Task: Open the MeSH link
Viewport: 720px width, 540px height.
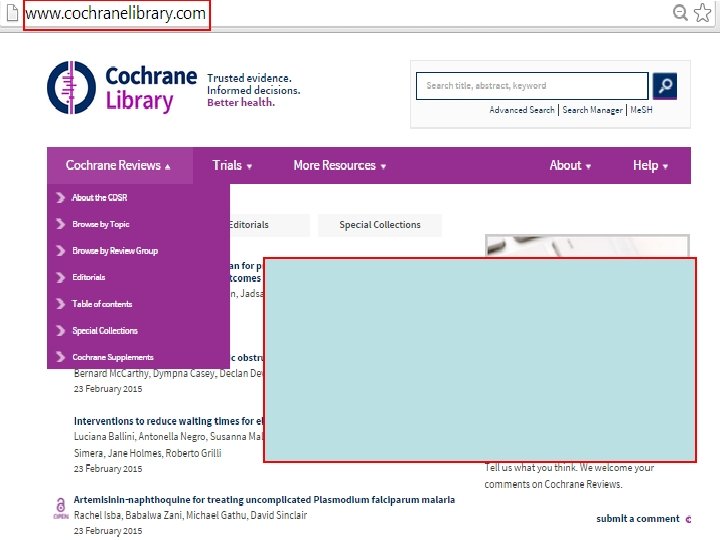Action: pyautogui.click(x=641, y=110)
